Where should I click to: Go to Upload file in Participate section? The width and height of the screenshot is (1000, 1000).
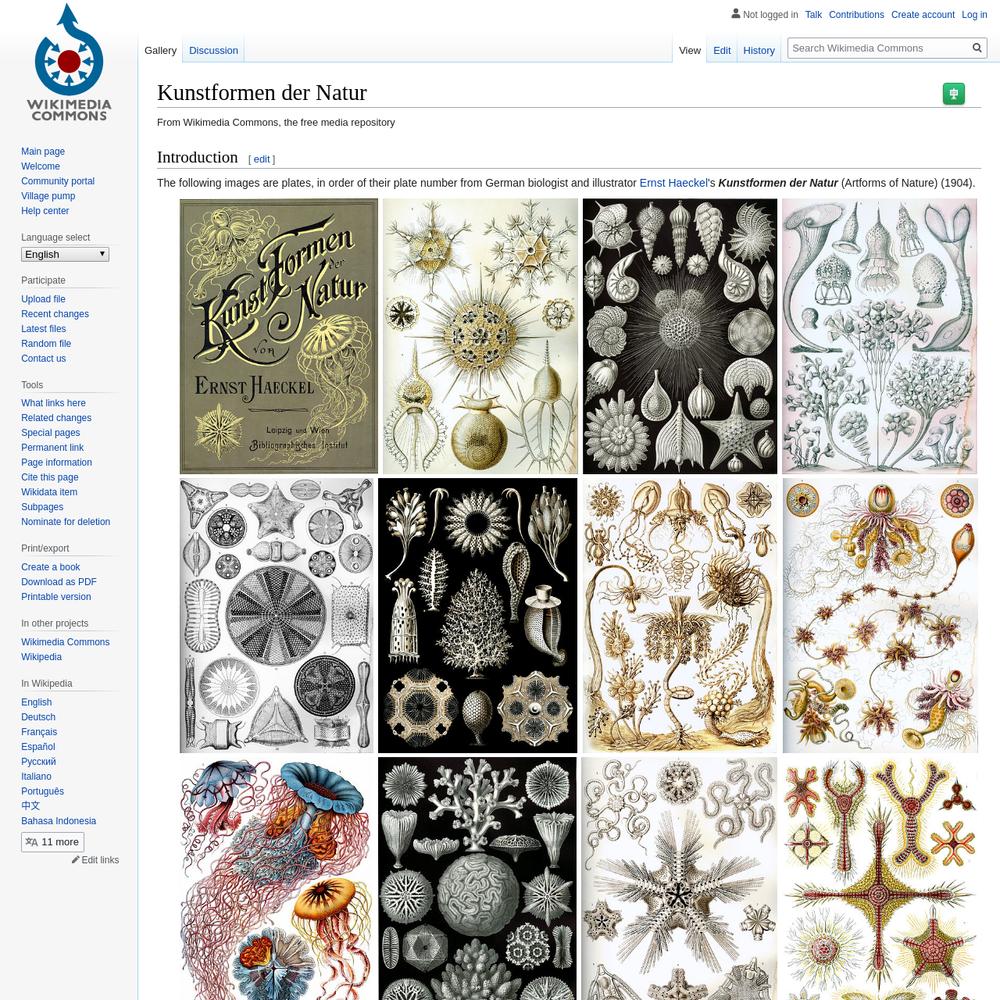(43, 299)
